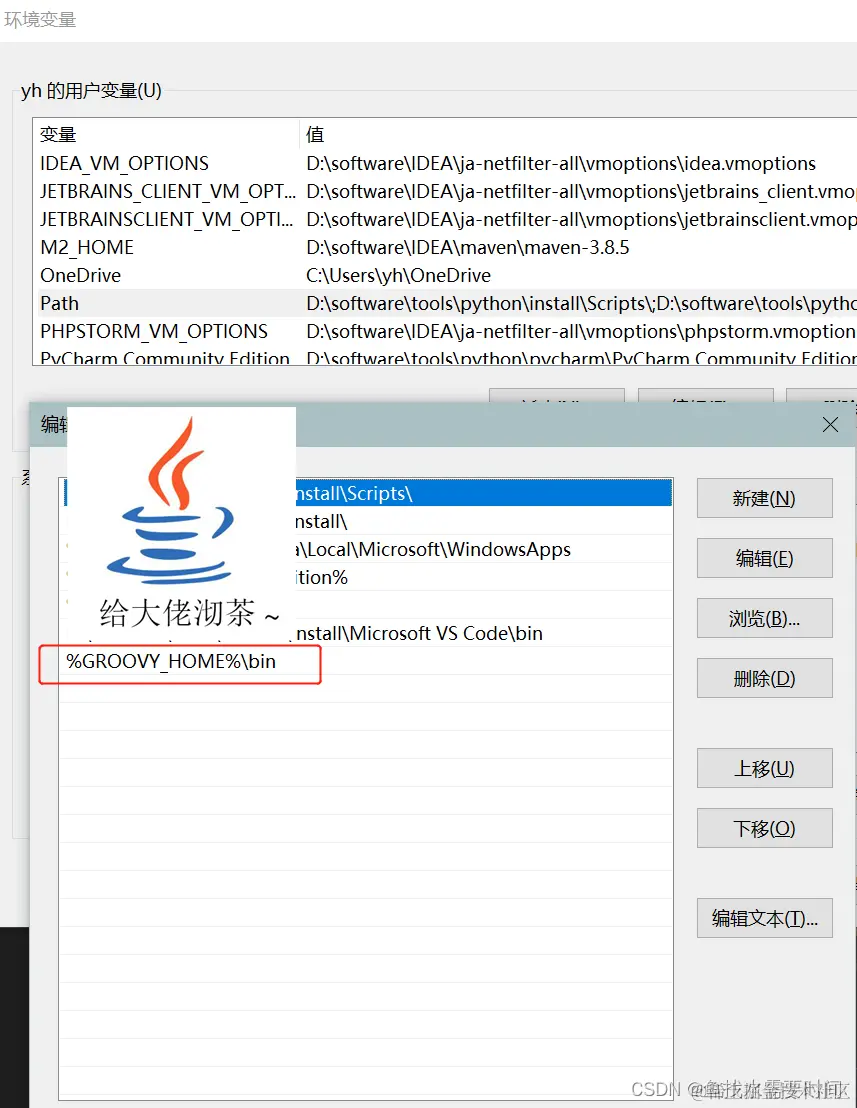Open the 浏览(B)... button

(x=764, y=618)
